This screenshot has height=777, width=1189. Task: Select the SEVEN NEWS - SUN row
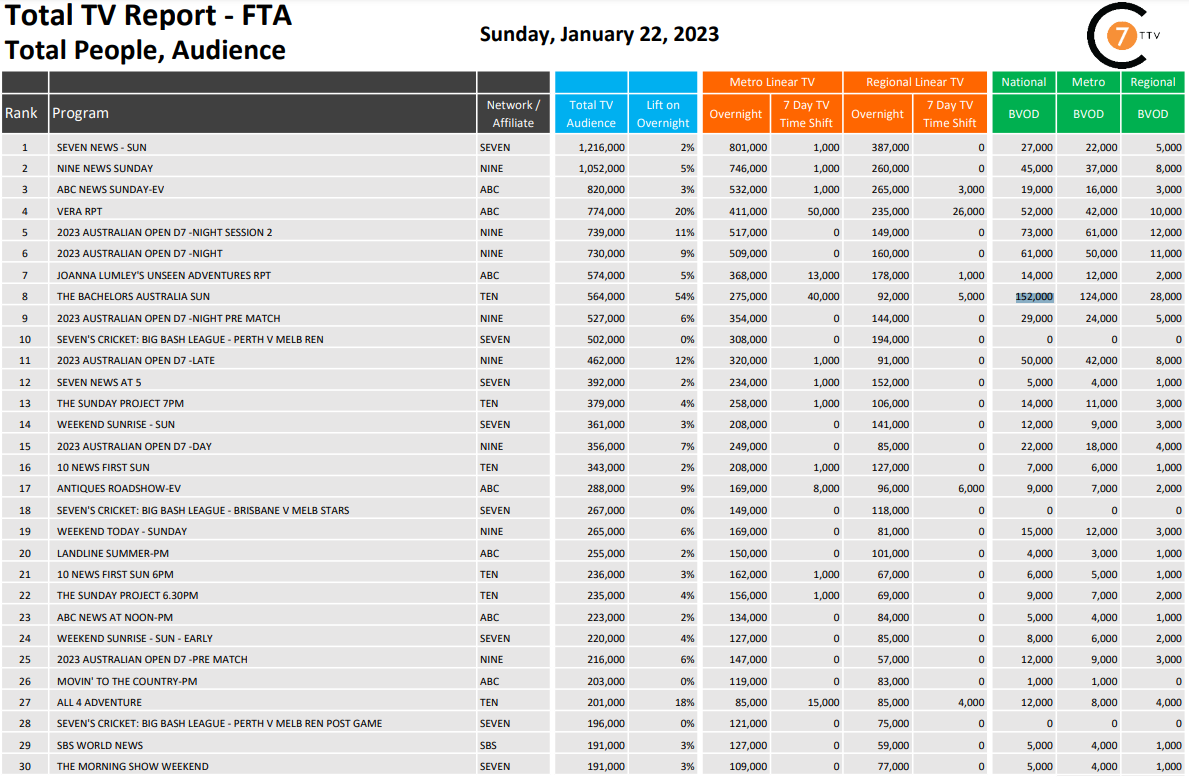[101, 147]
